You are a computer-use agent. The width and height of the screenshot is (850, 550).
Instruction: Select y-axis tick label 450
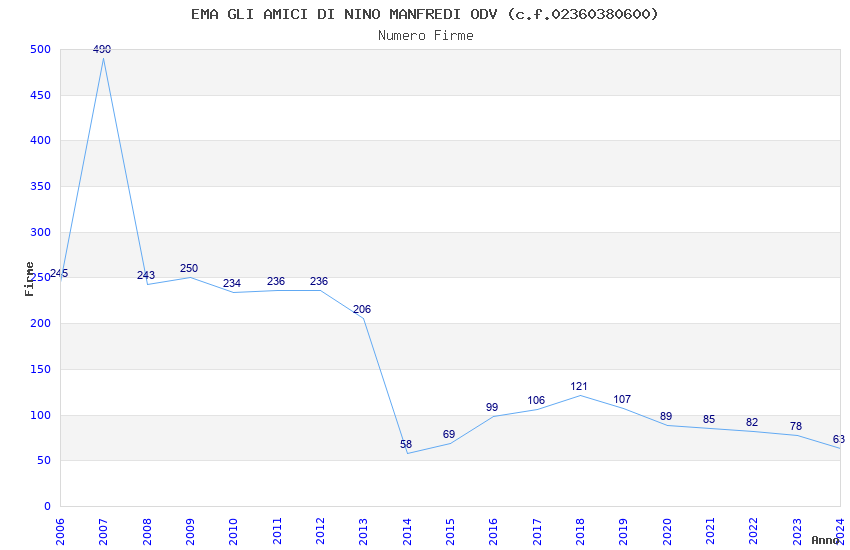[x=41, y=95]
